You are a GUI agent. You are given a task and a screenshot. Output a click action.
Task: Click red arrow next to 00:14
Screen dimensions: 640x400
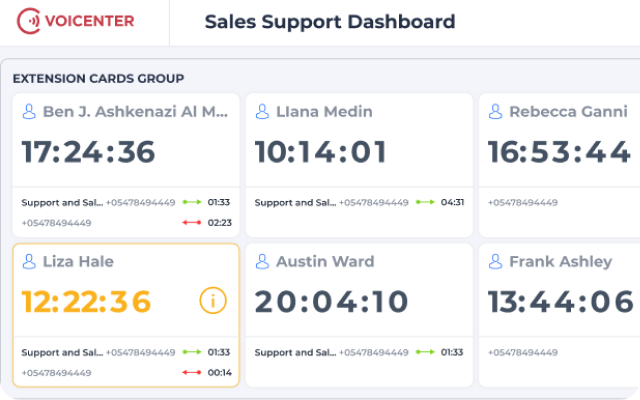pyautogui.click(x=192, y=372)
